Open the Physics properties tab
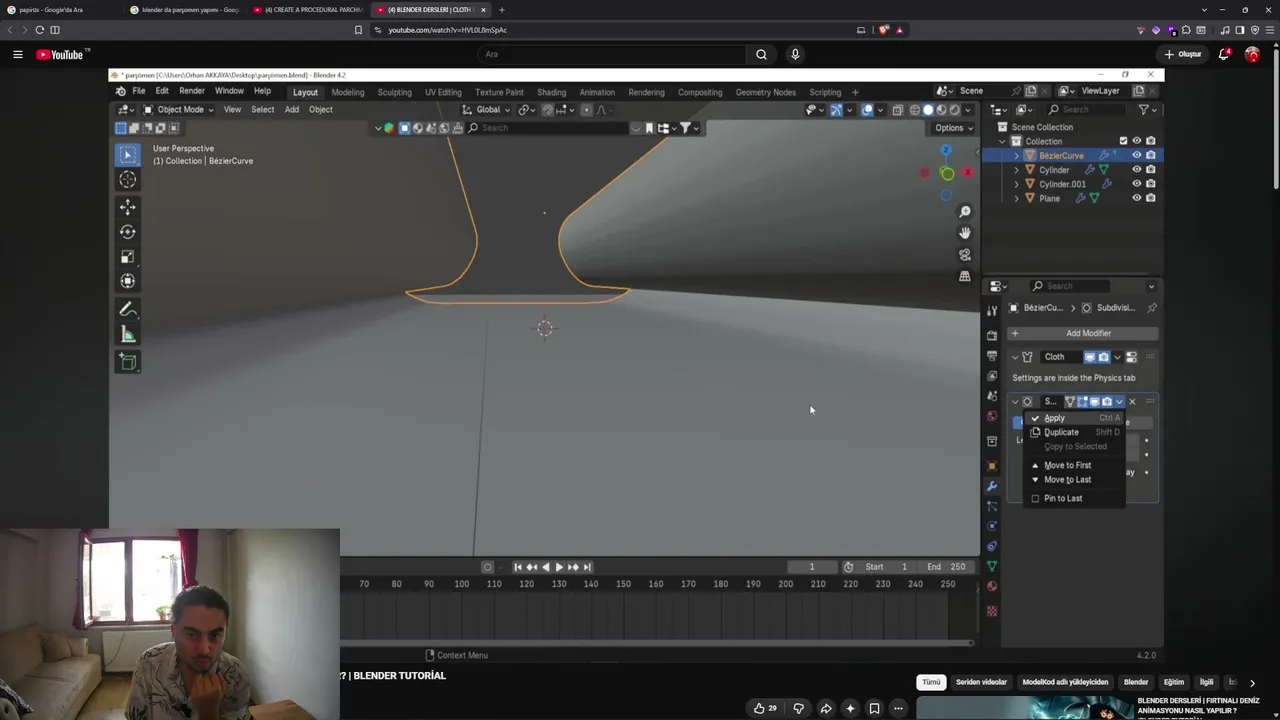 click(x=992, y=526)
